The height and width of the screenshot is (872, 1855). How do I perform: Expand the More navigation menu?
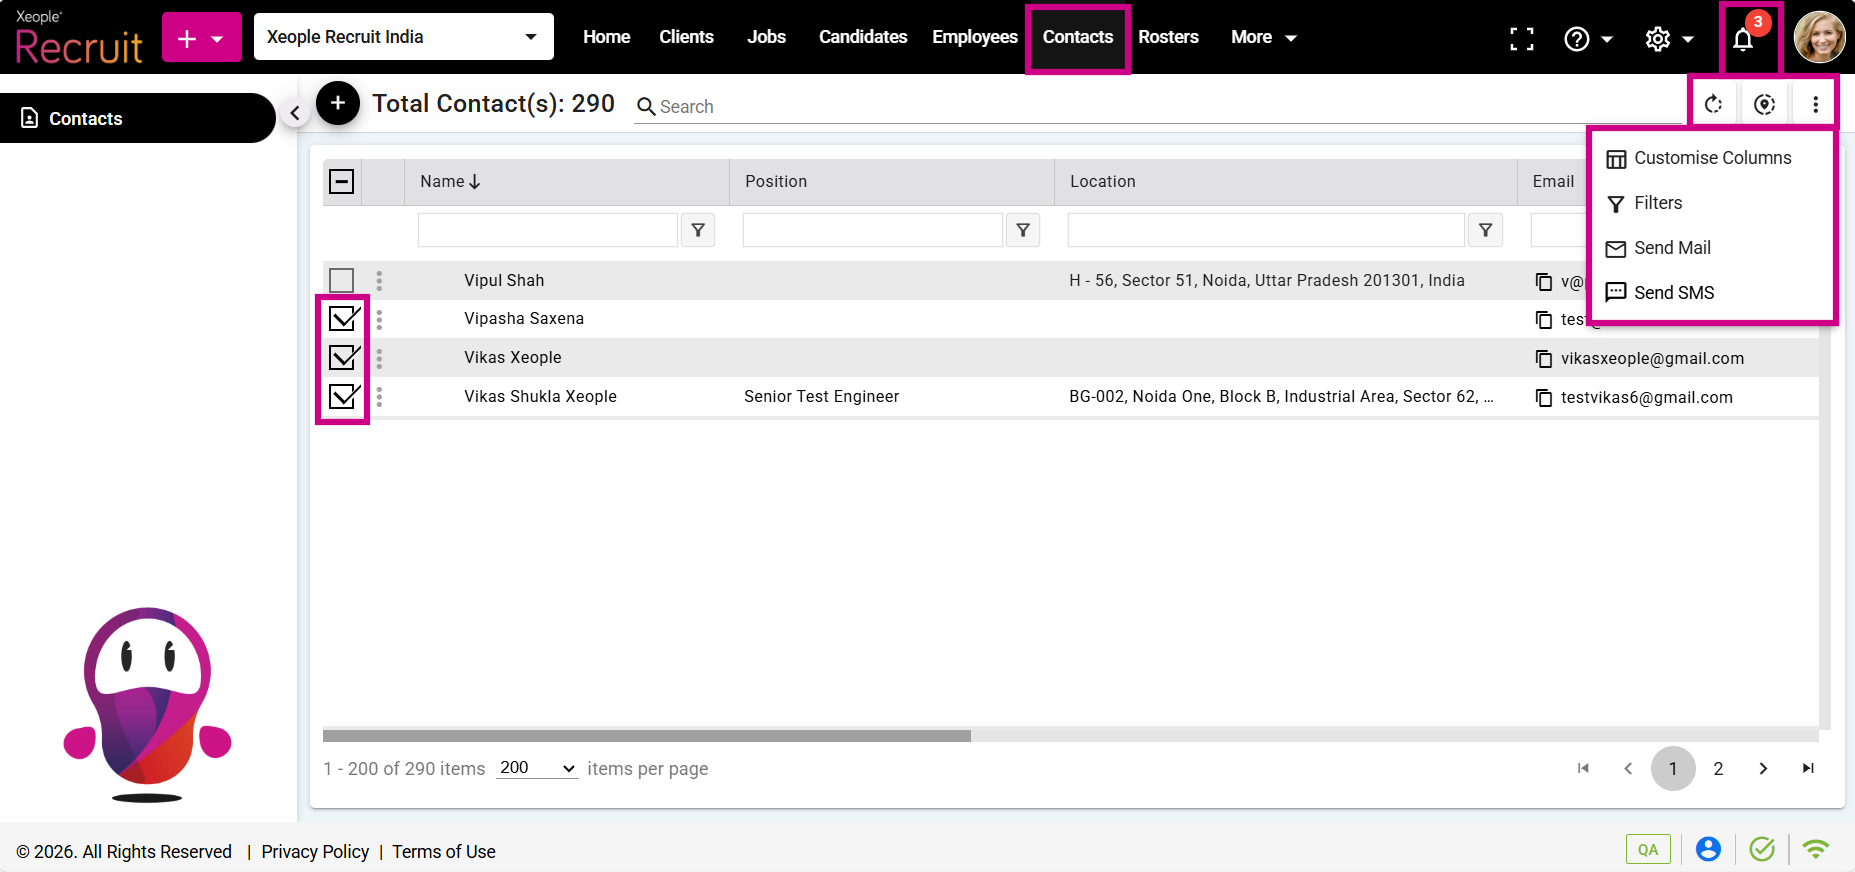click(x=1263, y=37)
